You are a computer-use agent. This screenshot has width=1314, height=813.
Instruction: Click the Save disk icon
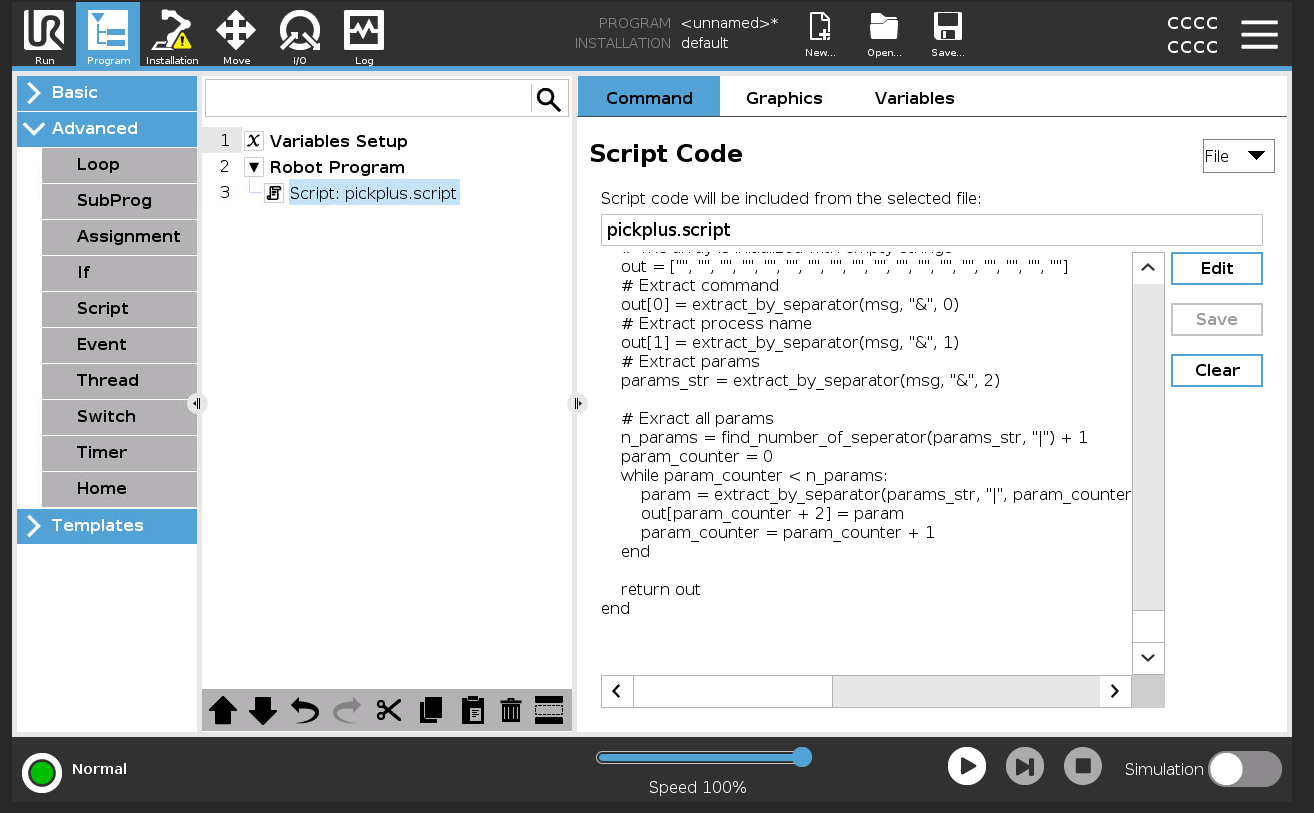948,35
